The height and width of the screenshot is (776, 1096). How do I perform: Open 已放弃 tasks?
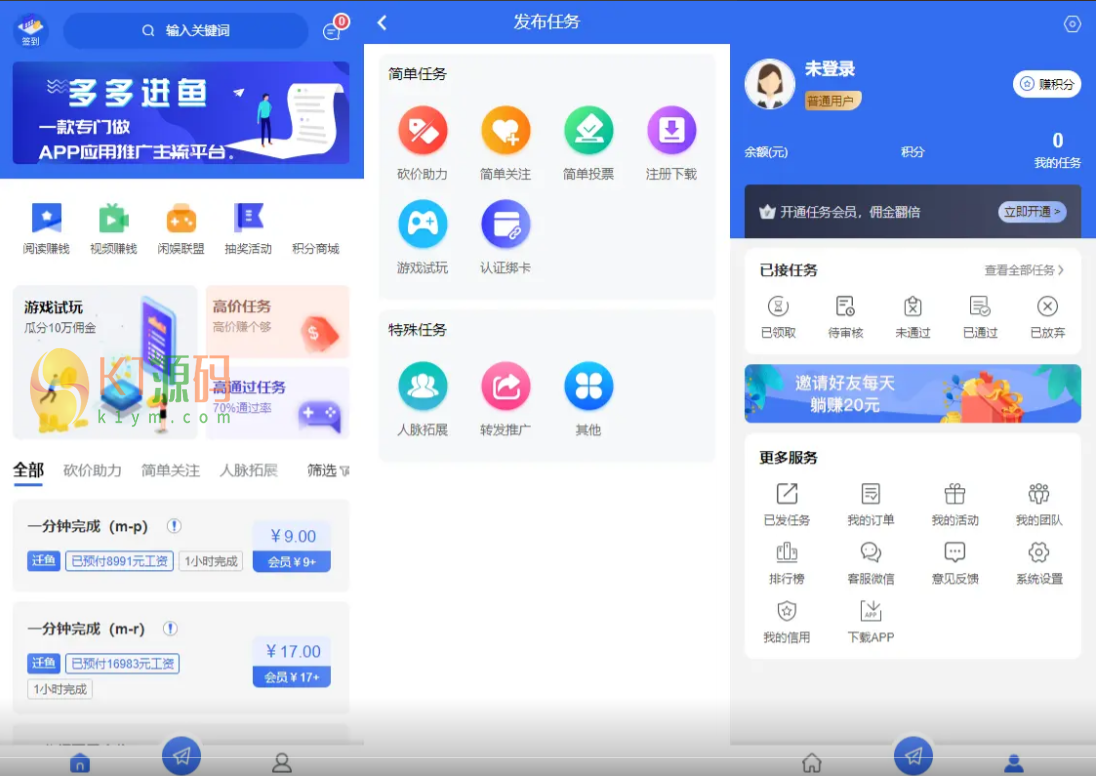tap(1047, 317)
